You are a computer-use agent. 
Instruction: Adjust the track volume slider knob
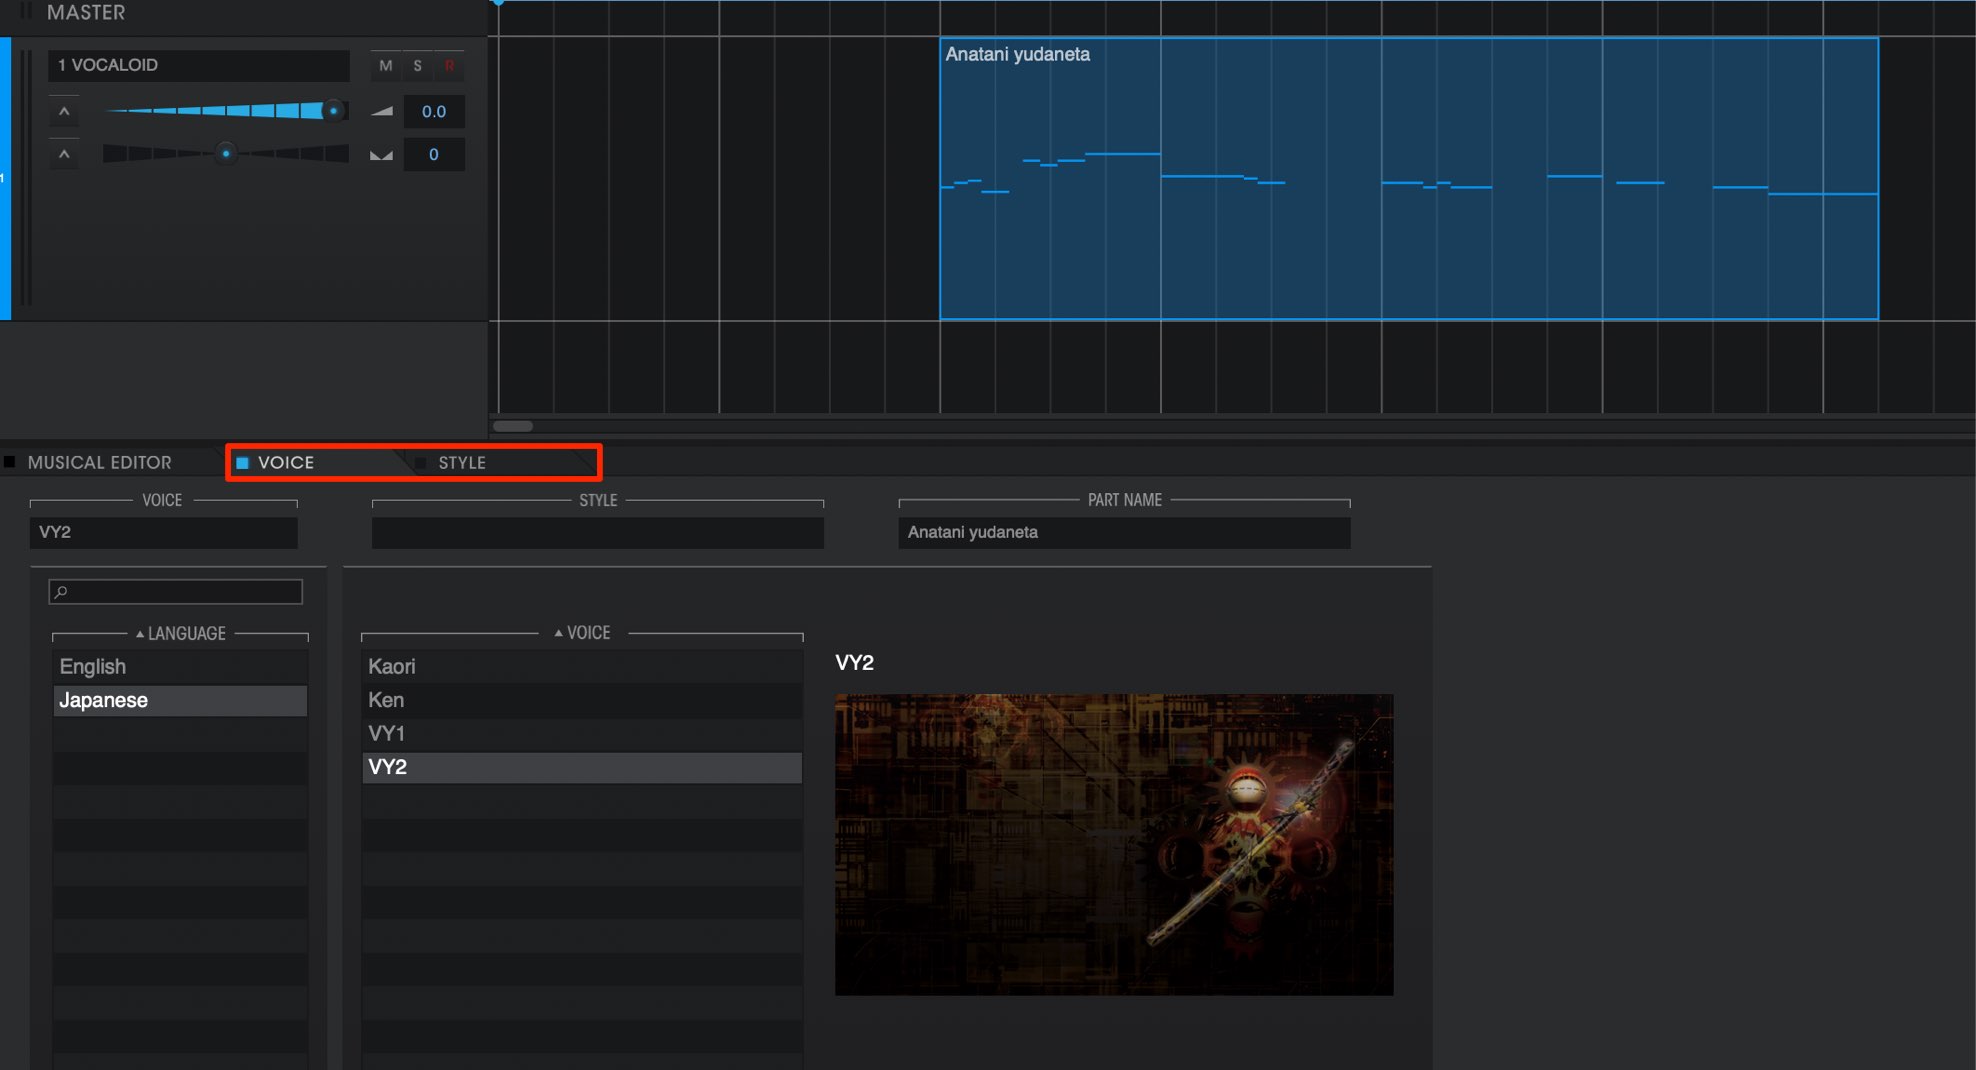(x=333, y=111)
